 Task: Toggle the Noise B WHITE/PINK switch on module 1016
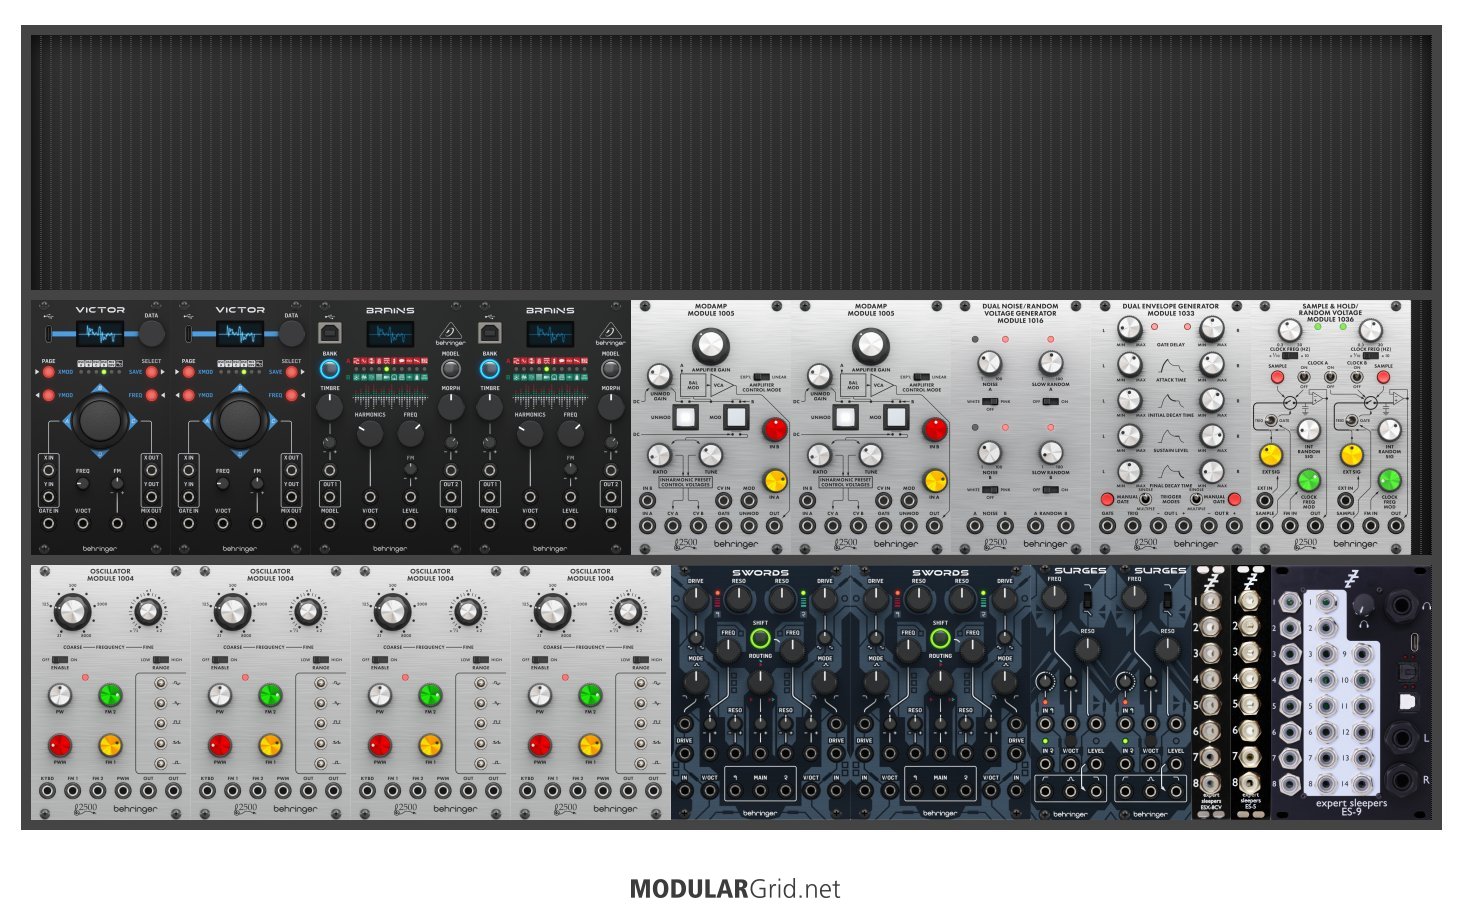point(989,490)
